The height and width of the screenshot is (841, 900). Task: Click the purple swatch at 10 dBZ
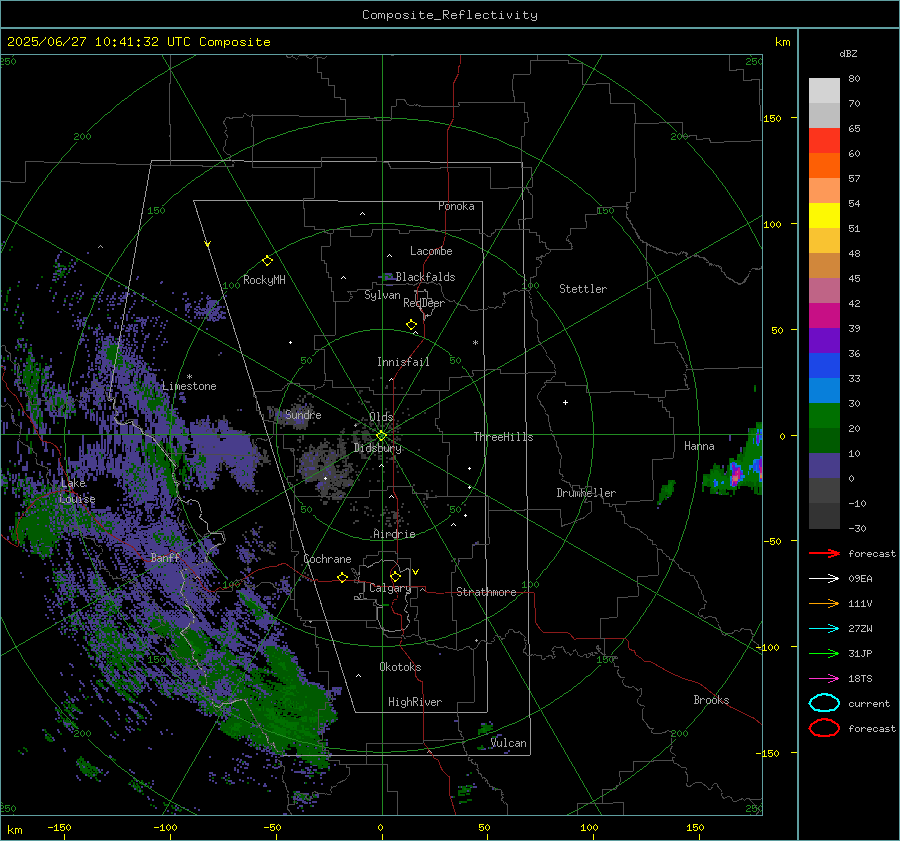(x=824, y=465)
